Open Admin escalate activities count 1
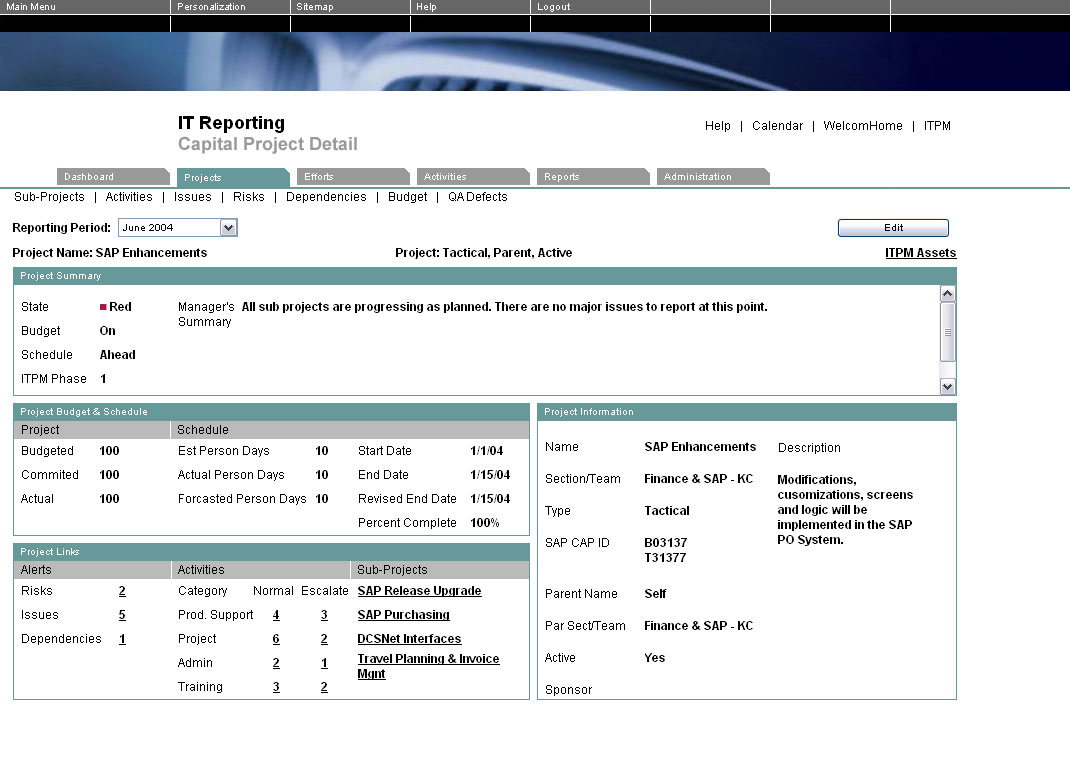The image size is (1070, 780). coord(324,663)
